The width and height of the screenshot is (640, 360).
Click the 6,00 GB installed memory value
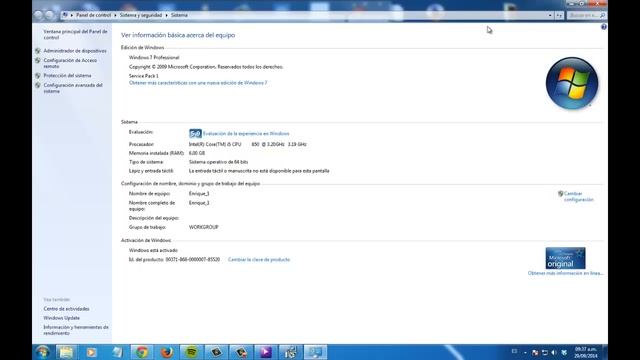(197, 153)
